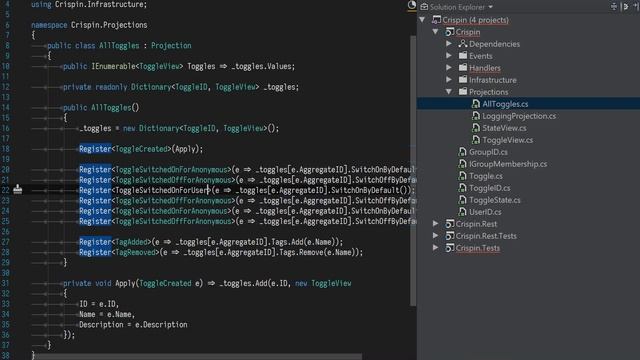Collapse the Projections folder
640x360 pixels.
(449, 92)
